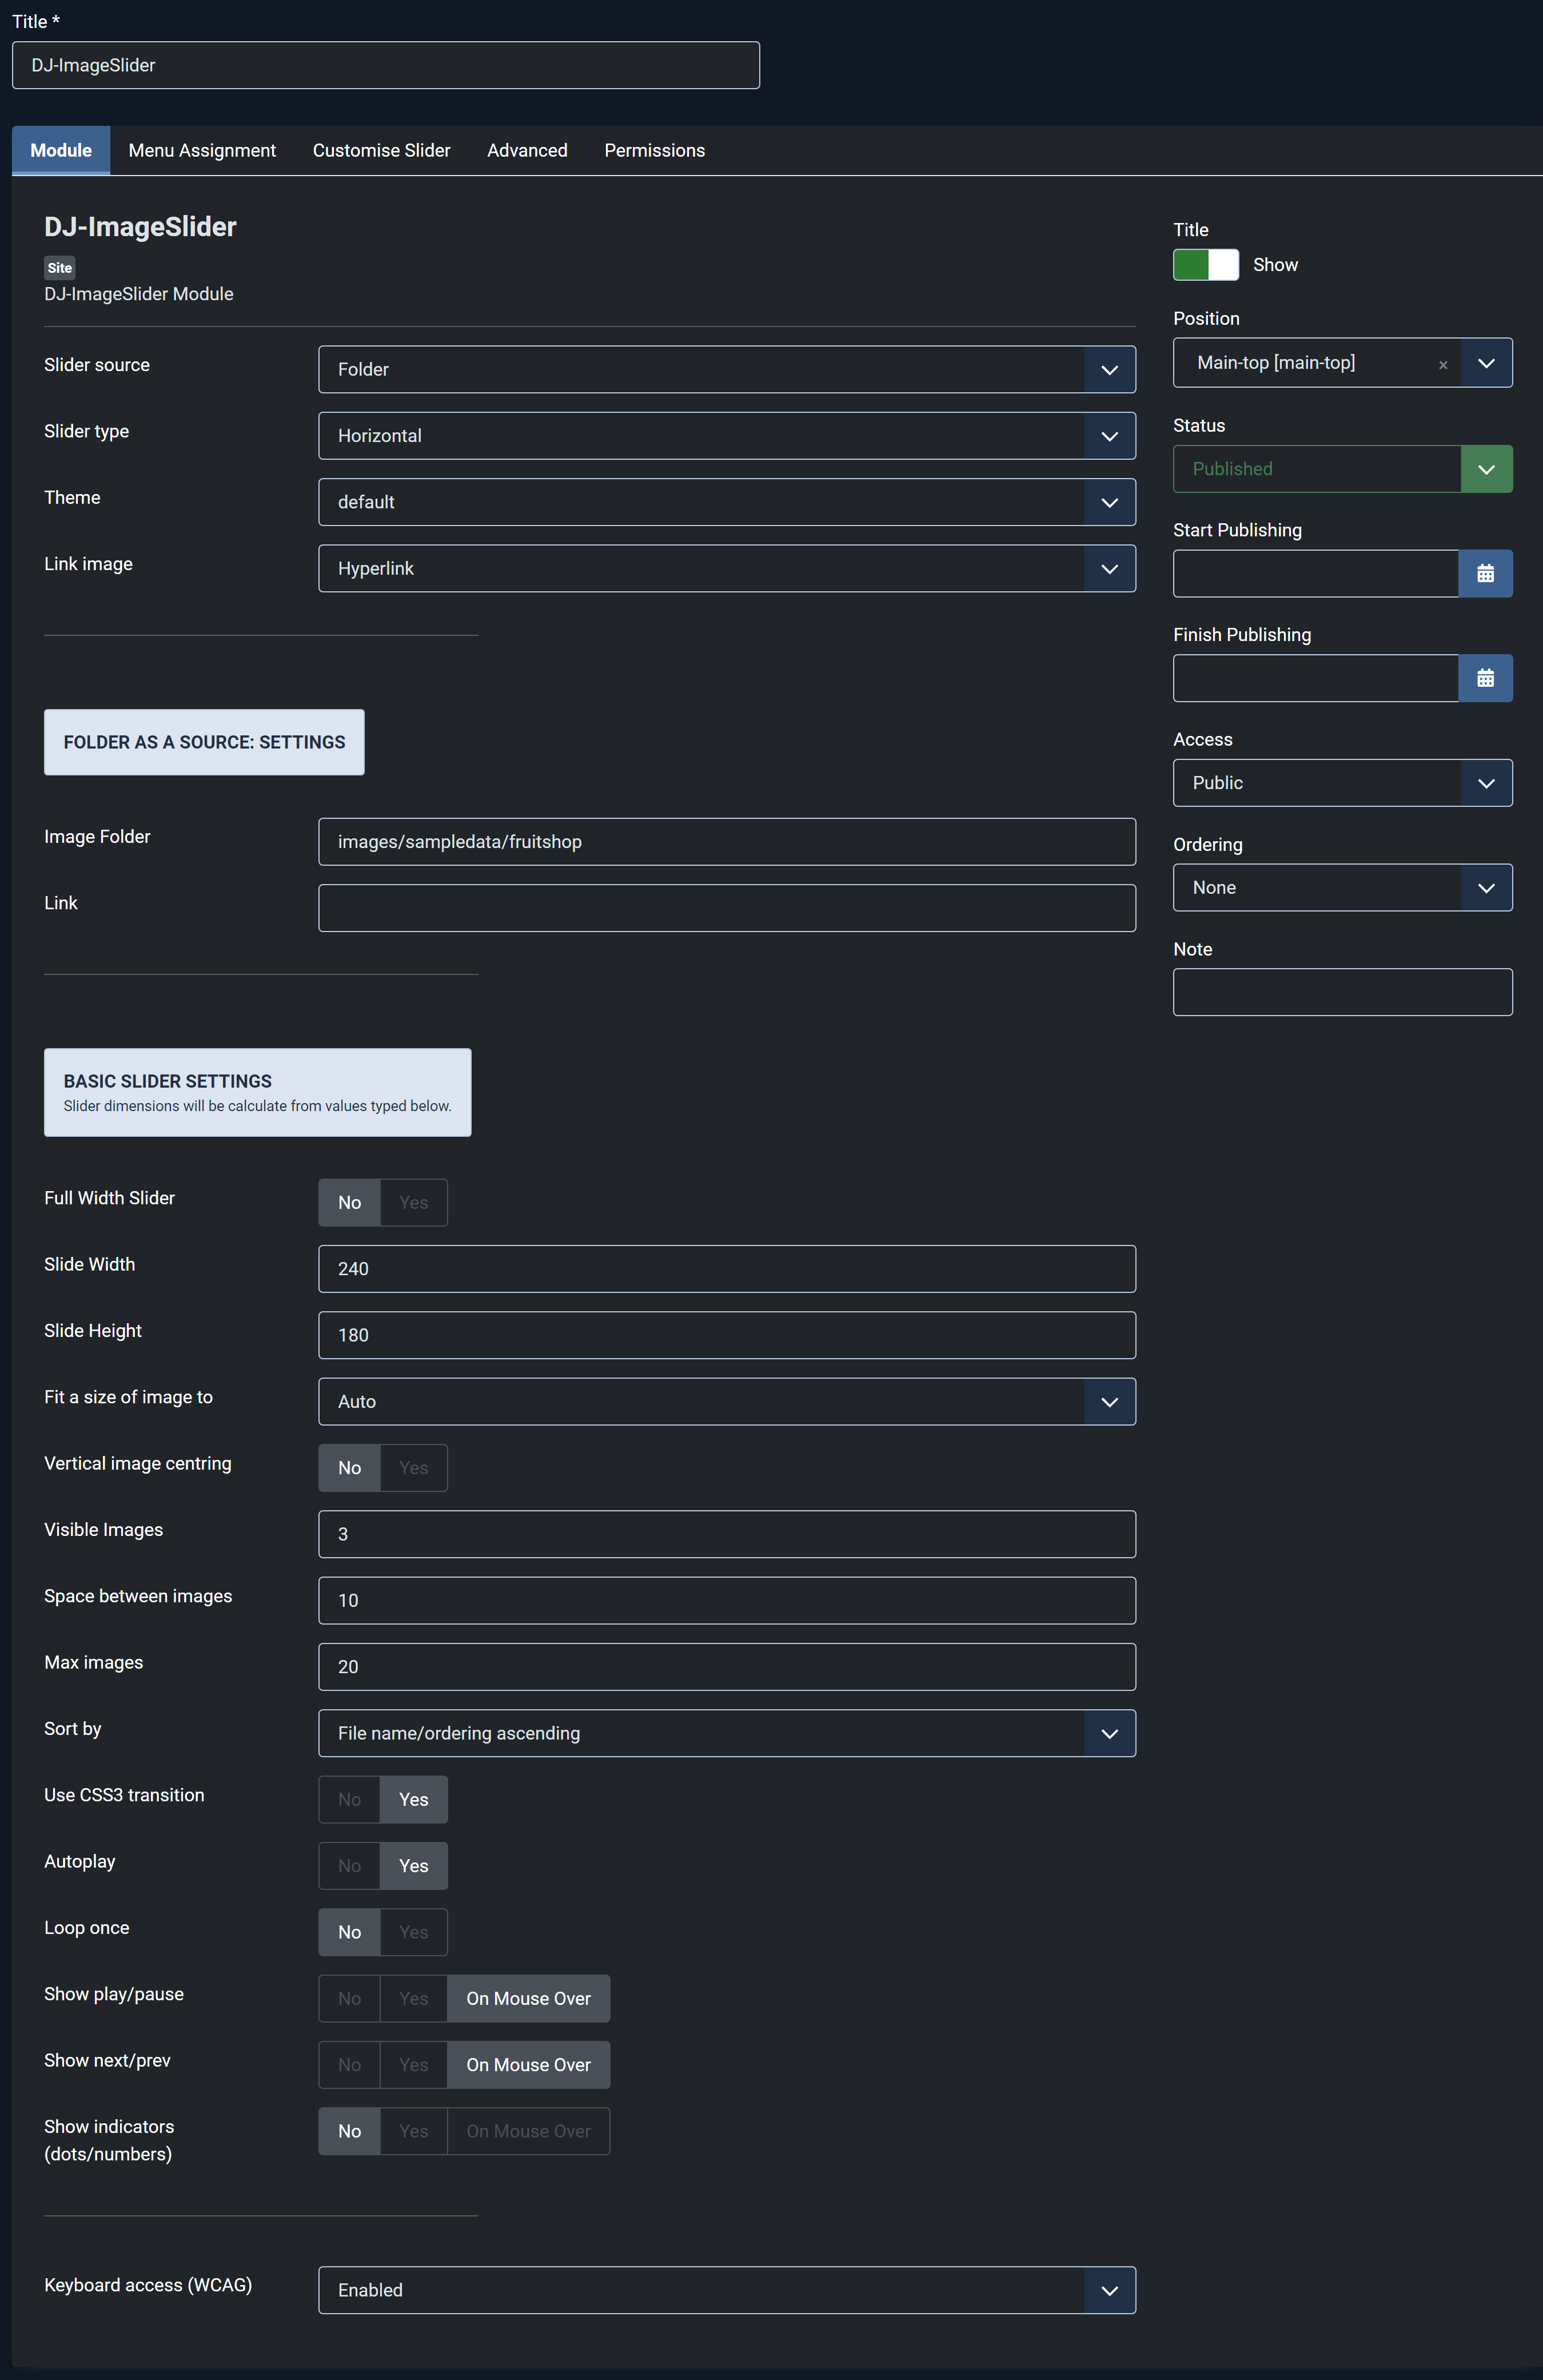Clear the Main-top position selection

point(1443,365)
